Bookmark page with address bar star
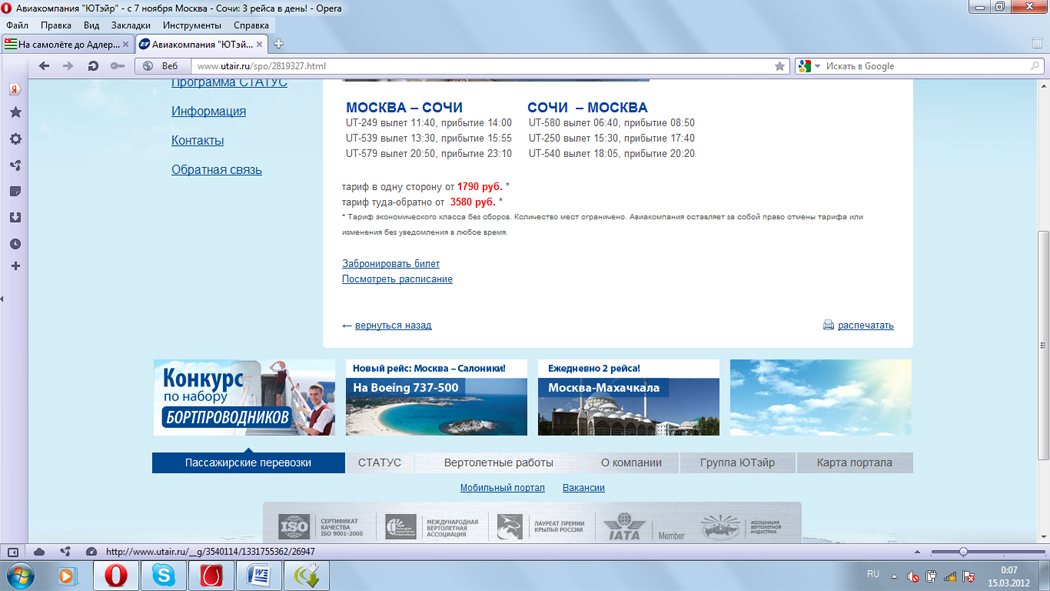This screenshot has width=1050, height=591. [x=779, y=66]
